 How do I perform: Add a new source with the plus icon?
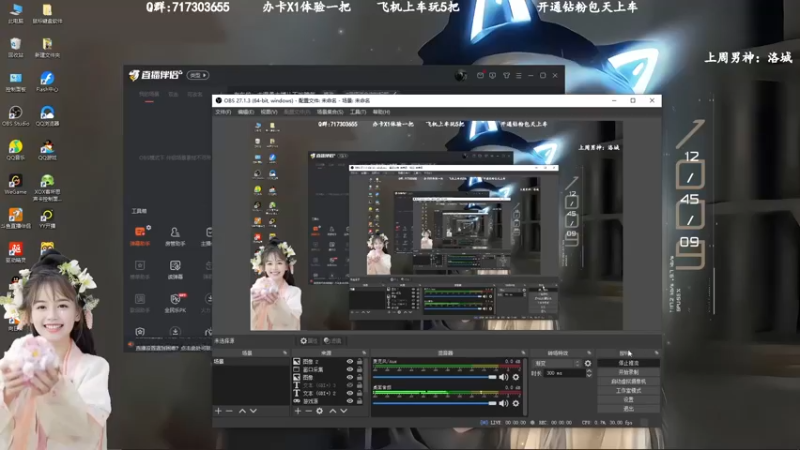pyautogui.click(x=298, y=411)
